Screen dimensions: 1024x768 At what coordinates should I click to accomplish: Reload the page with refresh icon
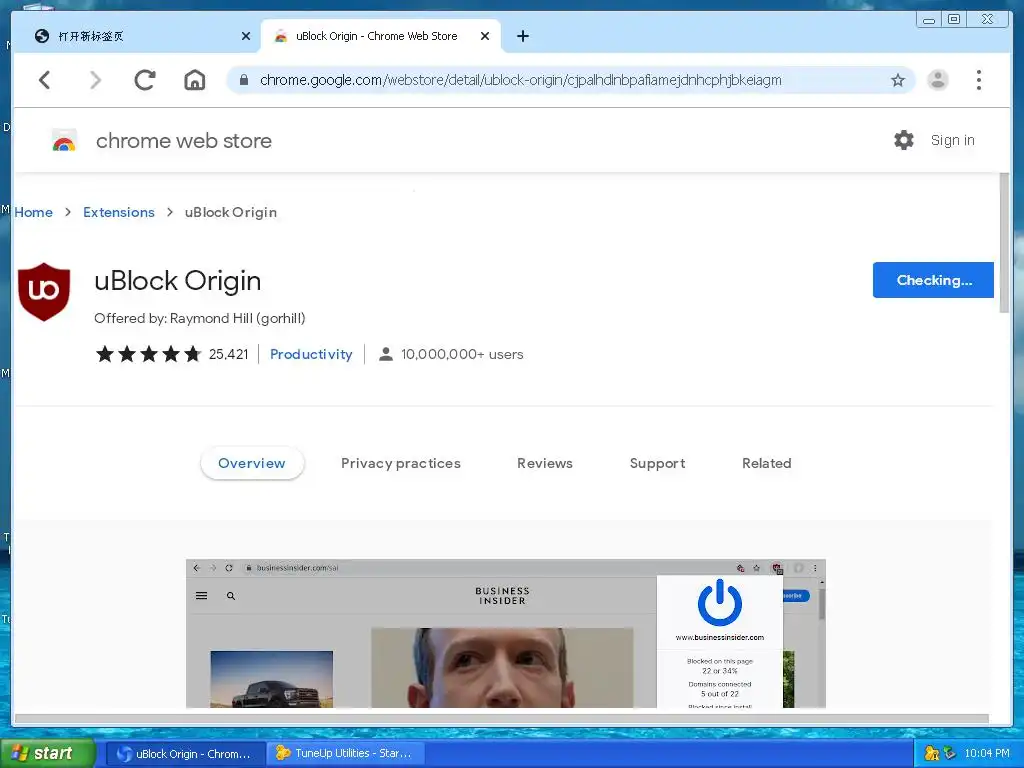145,80
